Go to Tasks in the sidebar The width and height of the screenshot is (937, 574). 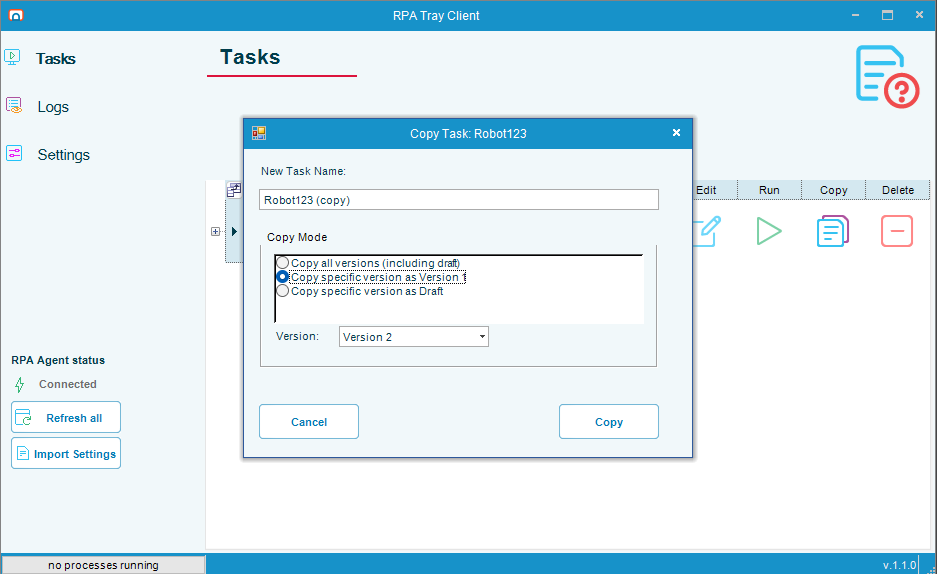(56, 59)
